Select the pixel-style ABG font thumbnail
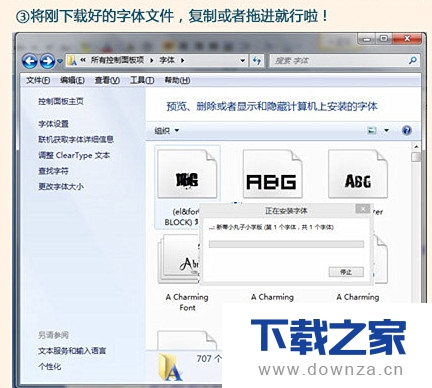This screenshot has height=388, width=432. [x=272, y=174]
